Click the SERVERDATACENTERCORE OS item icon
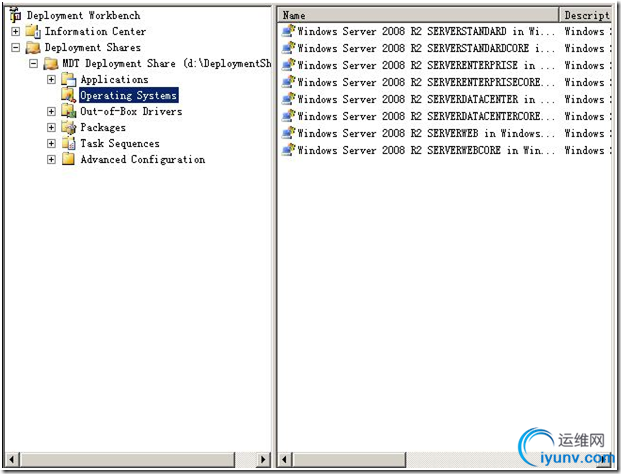The height and width of the screenshot is (474, 621). (x=288, y=116)
